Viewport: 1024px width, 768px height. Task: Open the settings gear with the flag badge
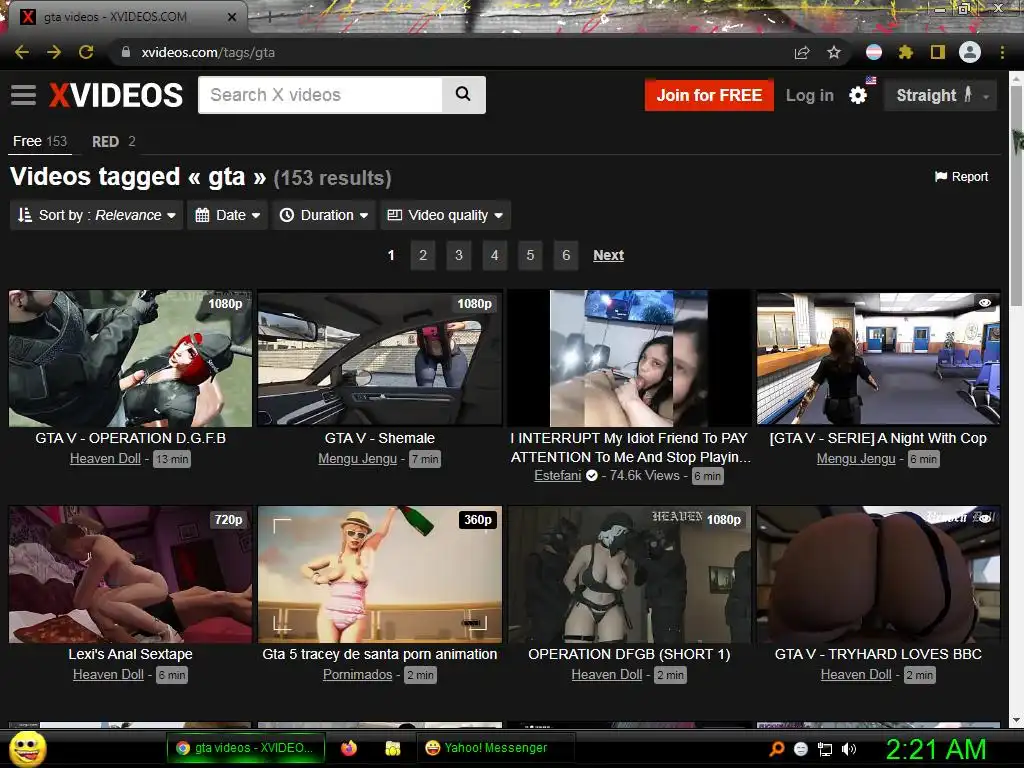click(x=859, y=94)
